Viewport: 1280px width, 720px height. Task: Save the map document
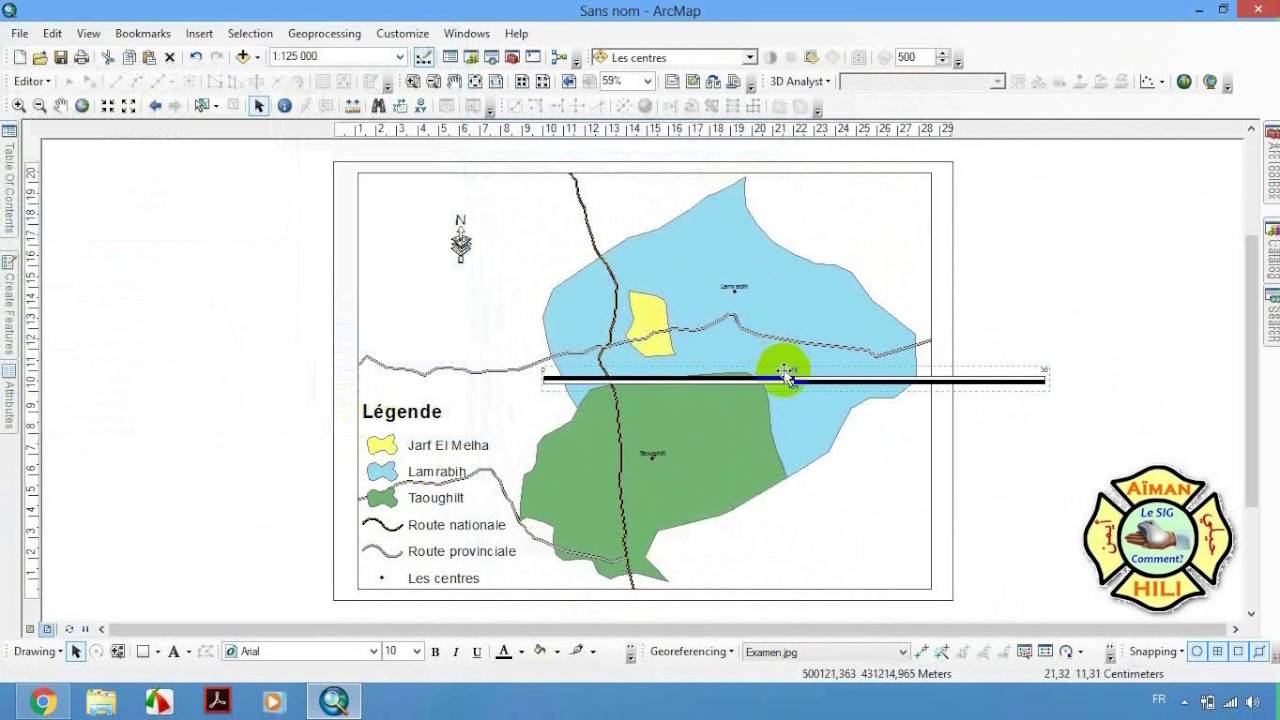pyautogui.click(x=61, y=57)
